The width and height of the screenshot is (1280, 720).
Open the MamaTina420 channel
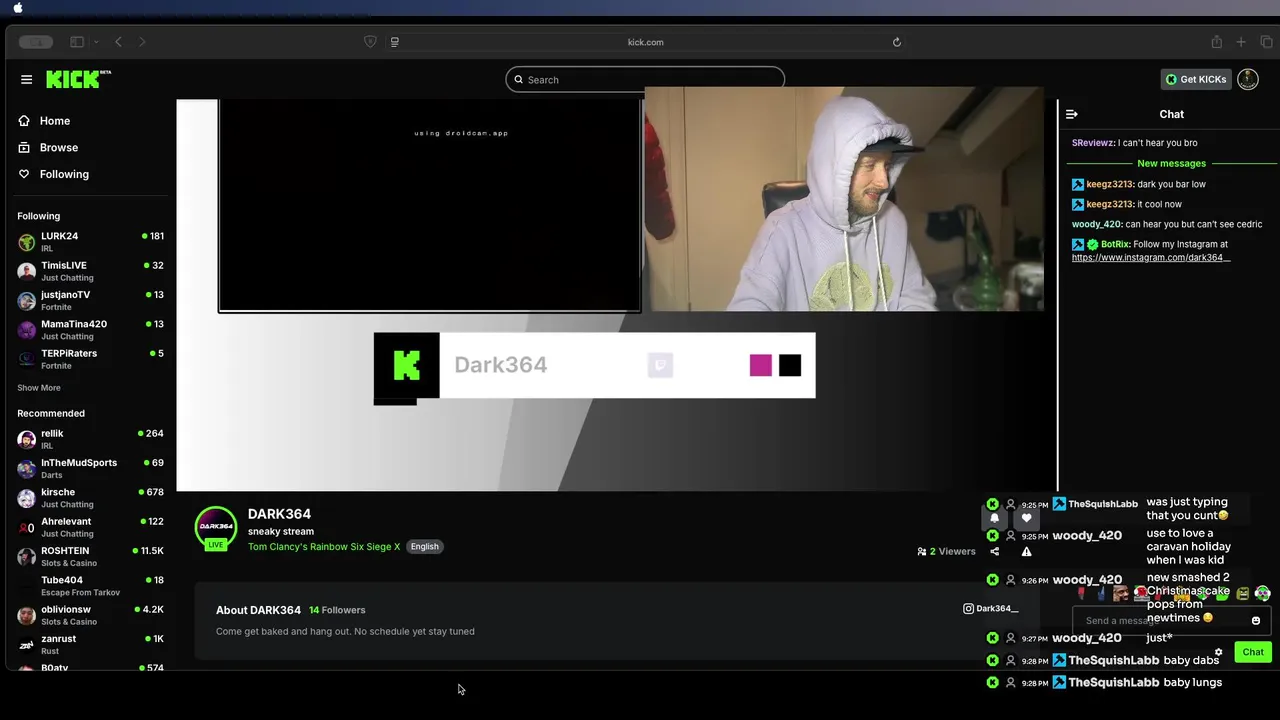[x=90, y=329]
